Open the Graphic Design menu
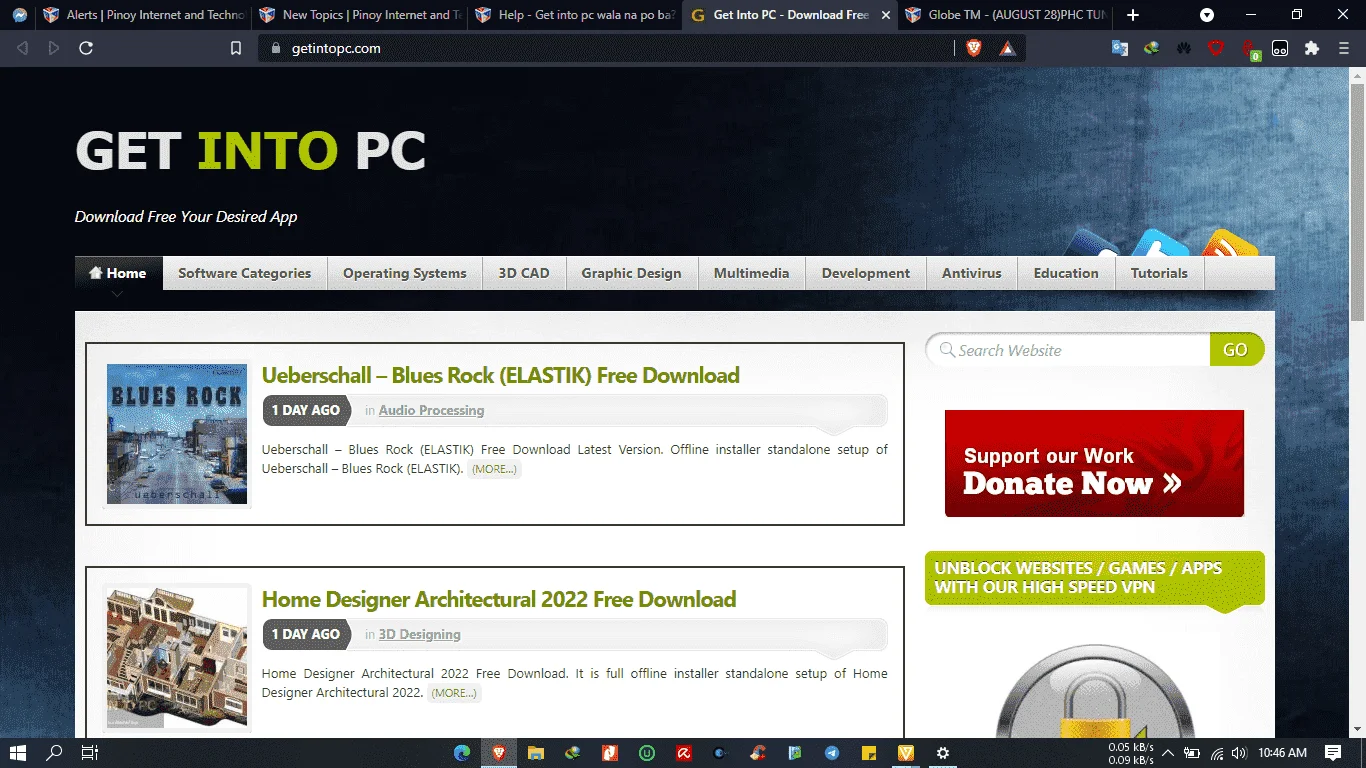Viewport: 1366px width, 768px height. tap(632, 273)
